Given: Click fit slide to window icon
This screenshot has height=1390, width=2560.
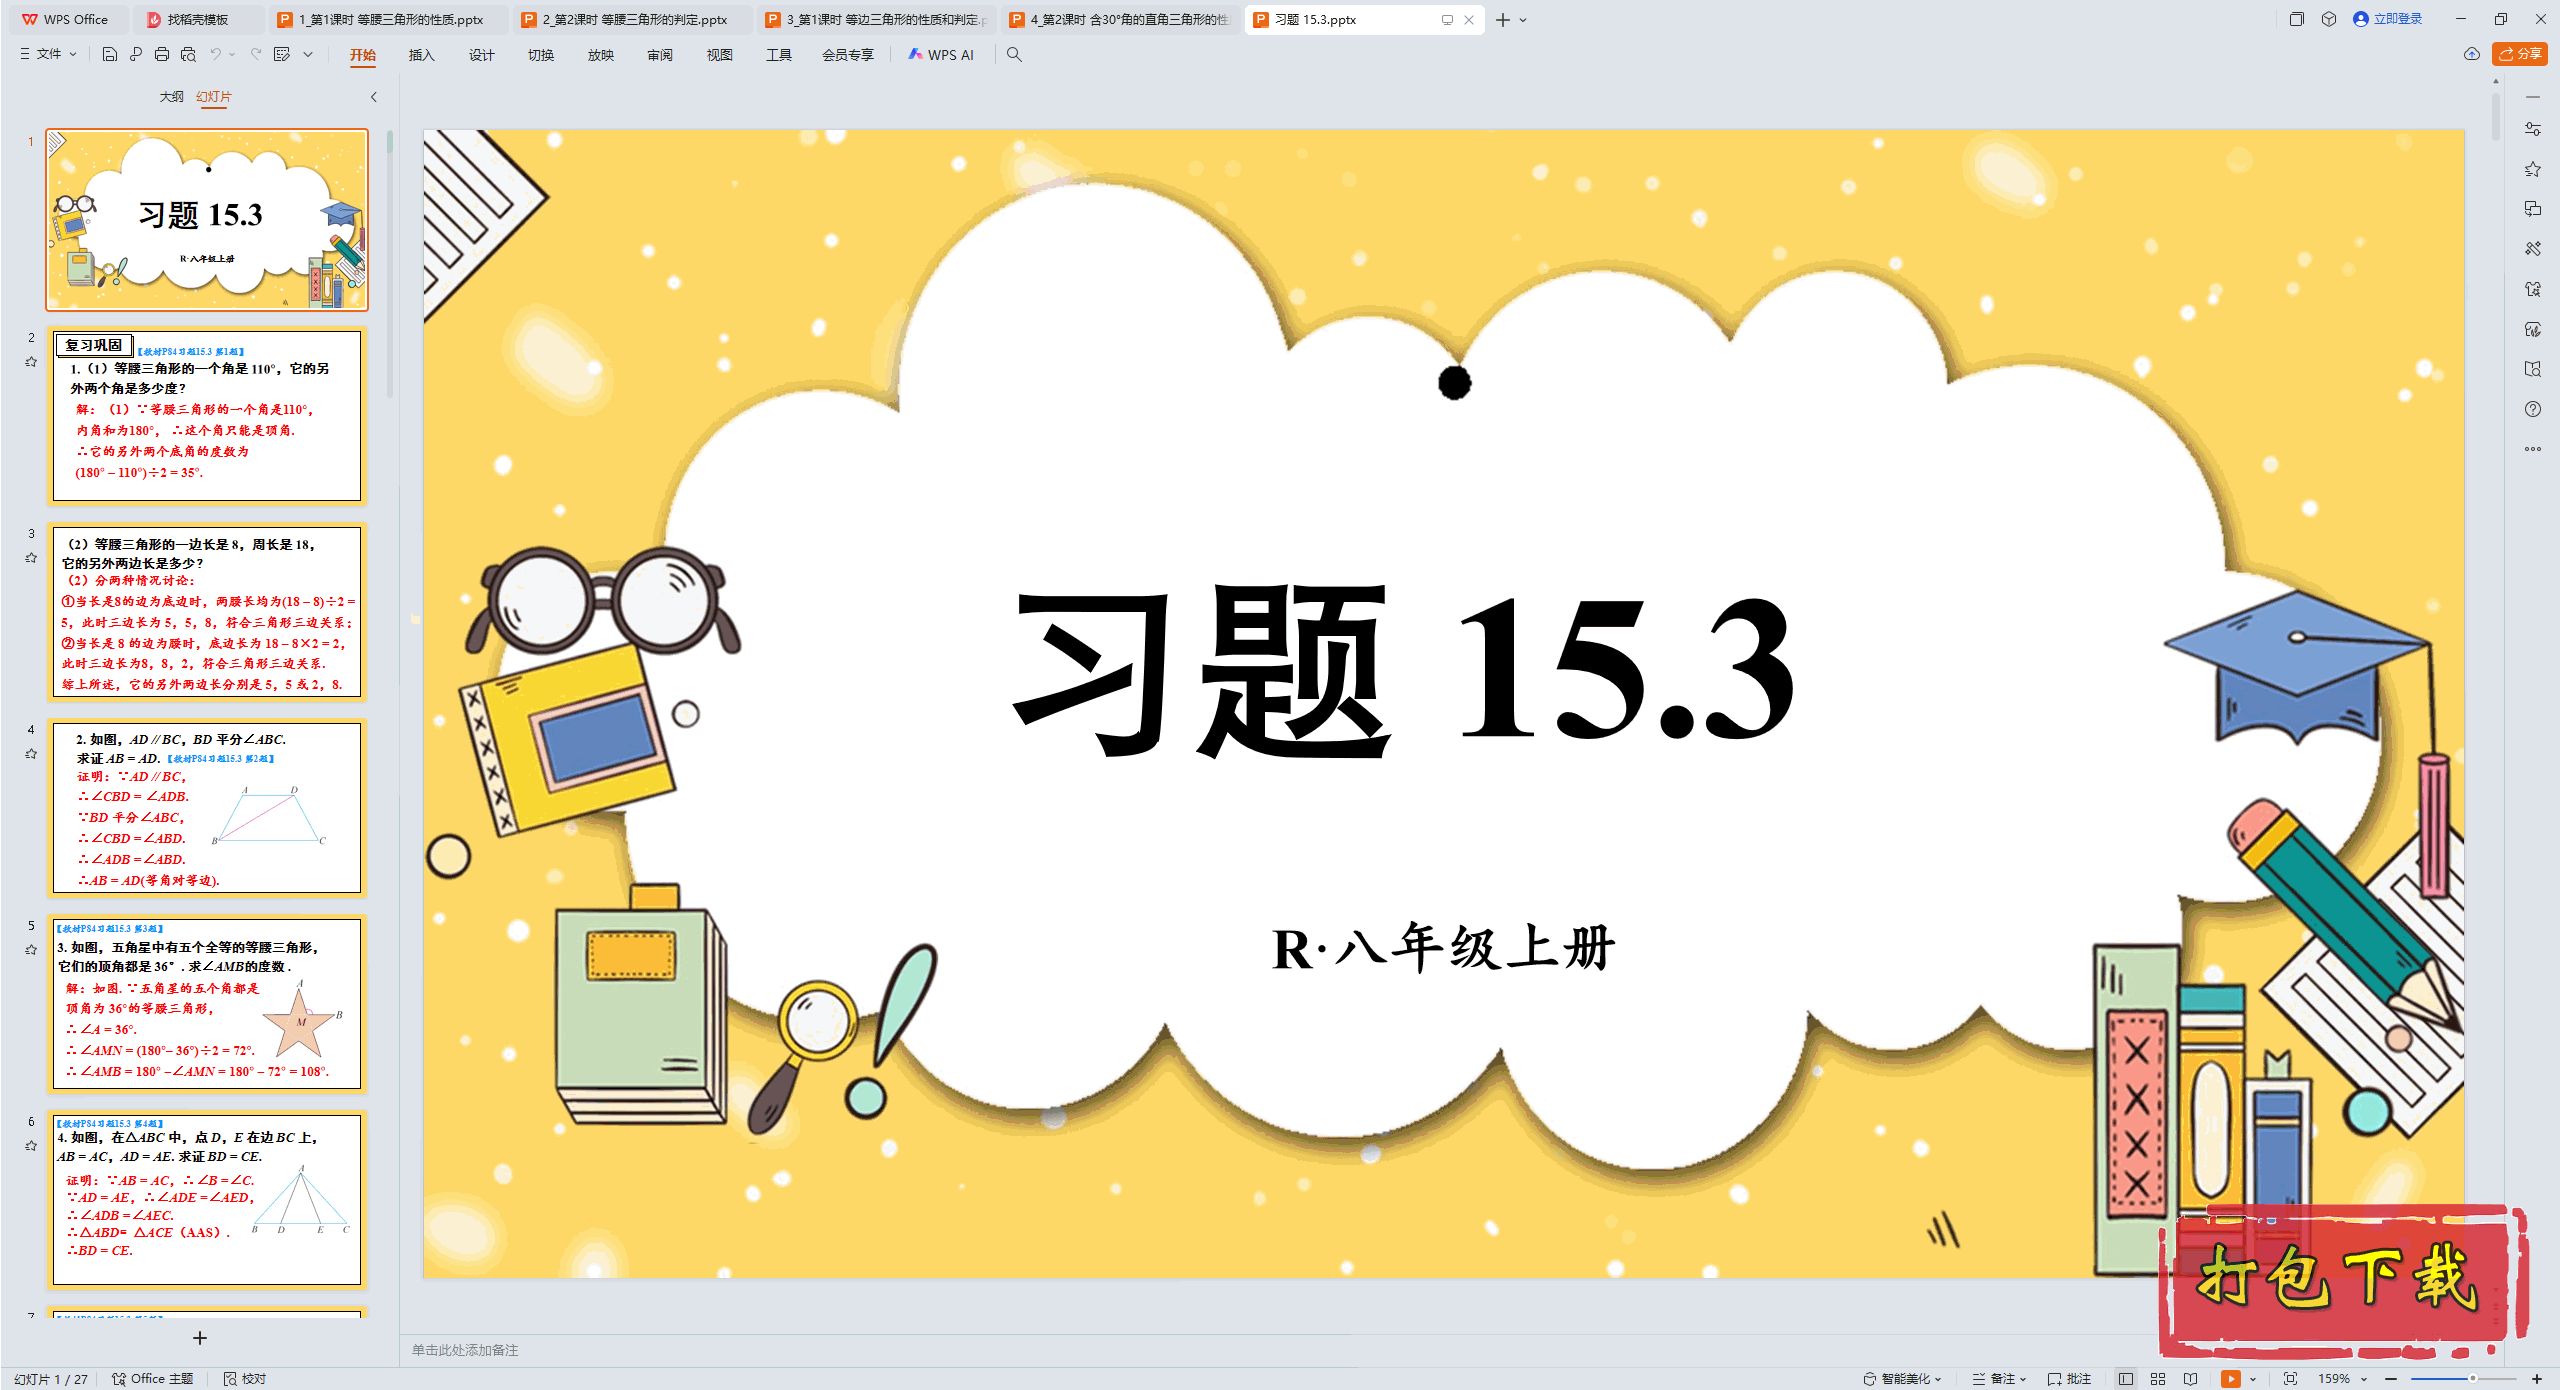Looking at the screenshot, I should click(x=2291, y=1379).
